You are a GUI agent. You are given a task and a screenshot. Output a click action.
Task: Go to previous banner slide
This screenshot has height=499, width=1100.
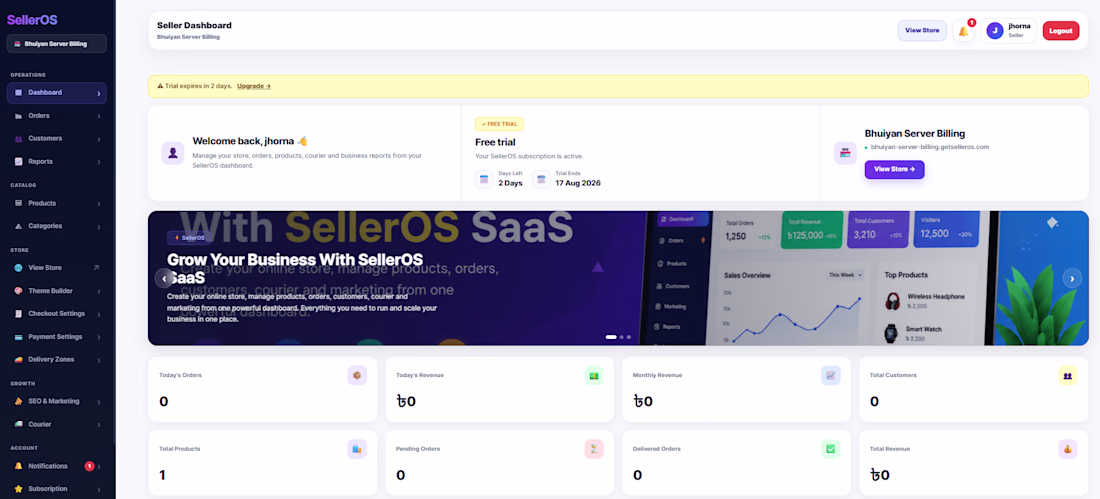click(x=164, y=279)
